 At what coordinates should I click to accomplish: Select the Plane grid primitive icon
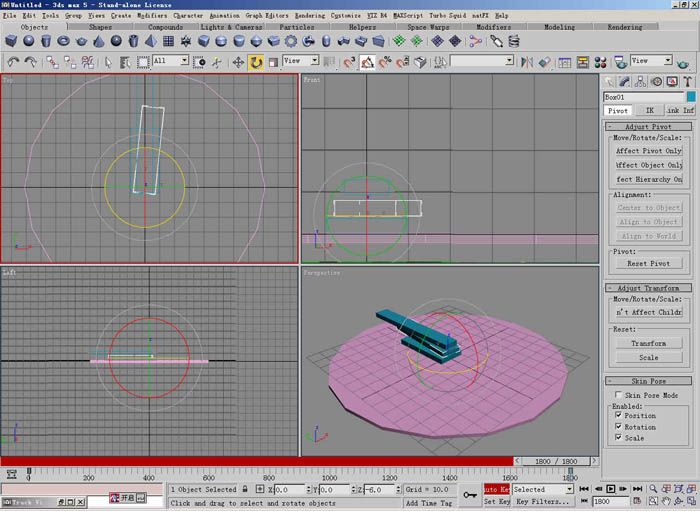tap(168, 42)
